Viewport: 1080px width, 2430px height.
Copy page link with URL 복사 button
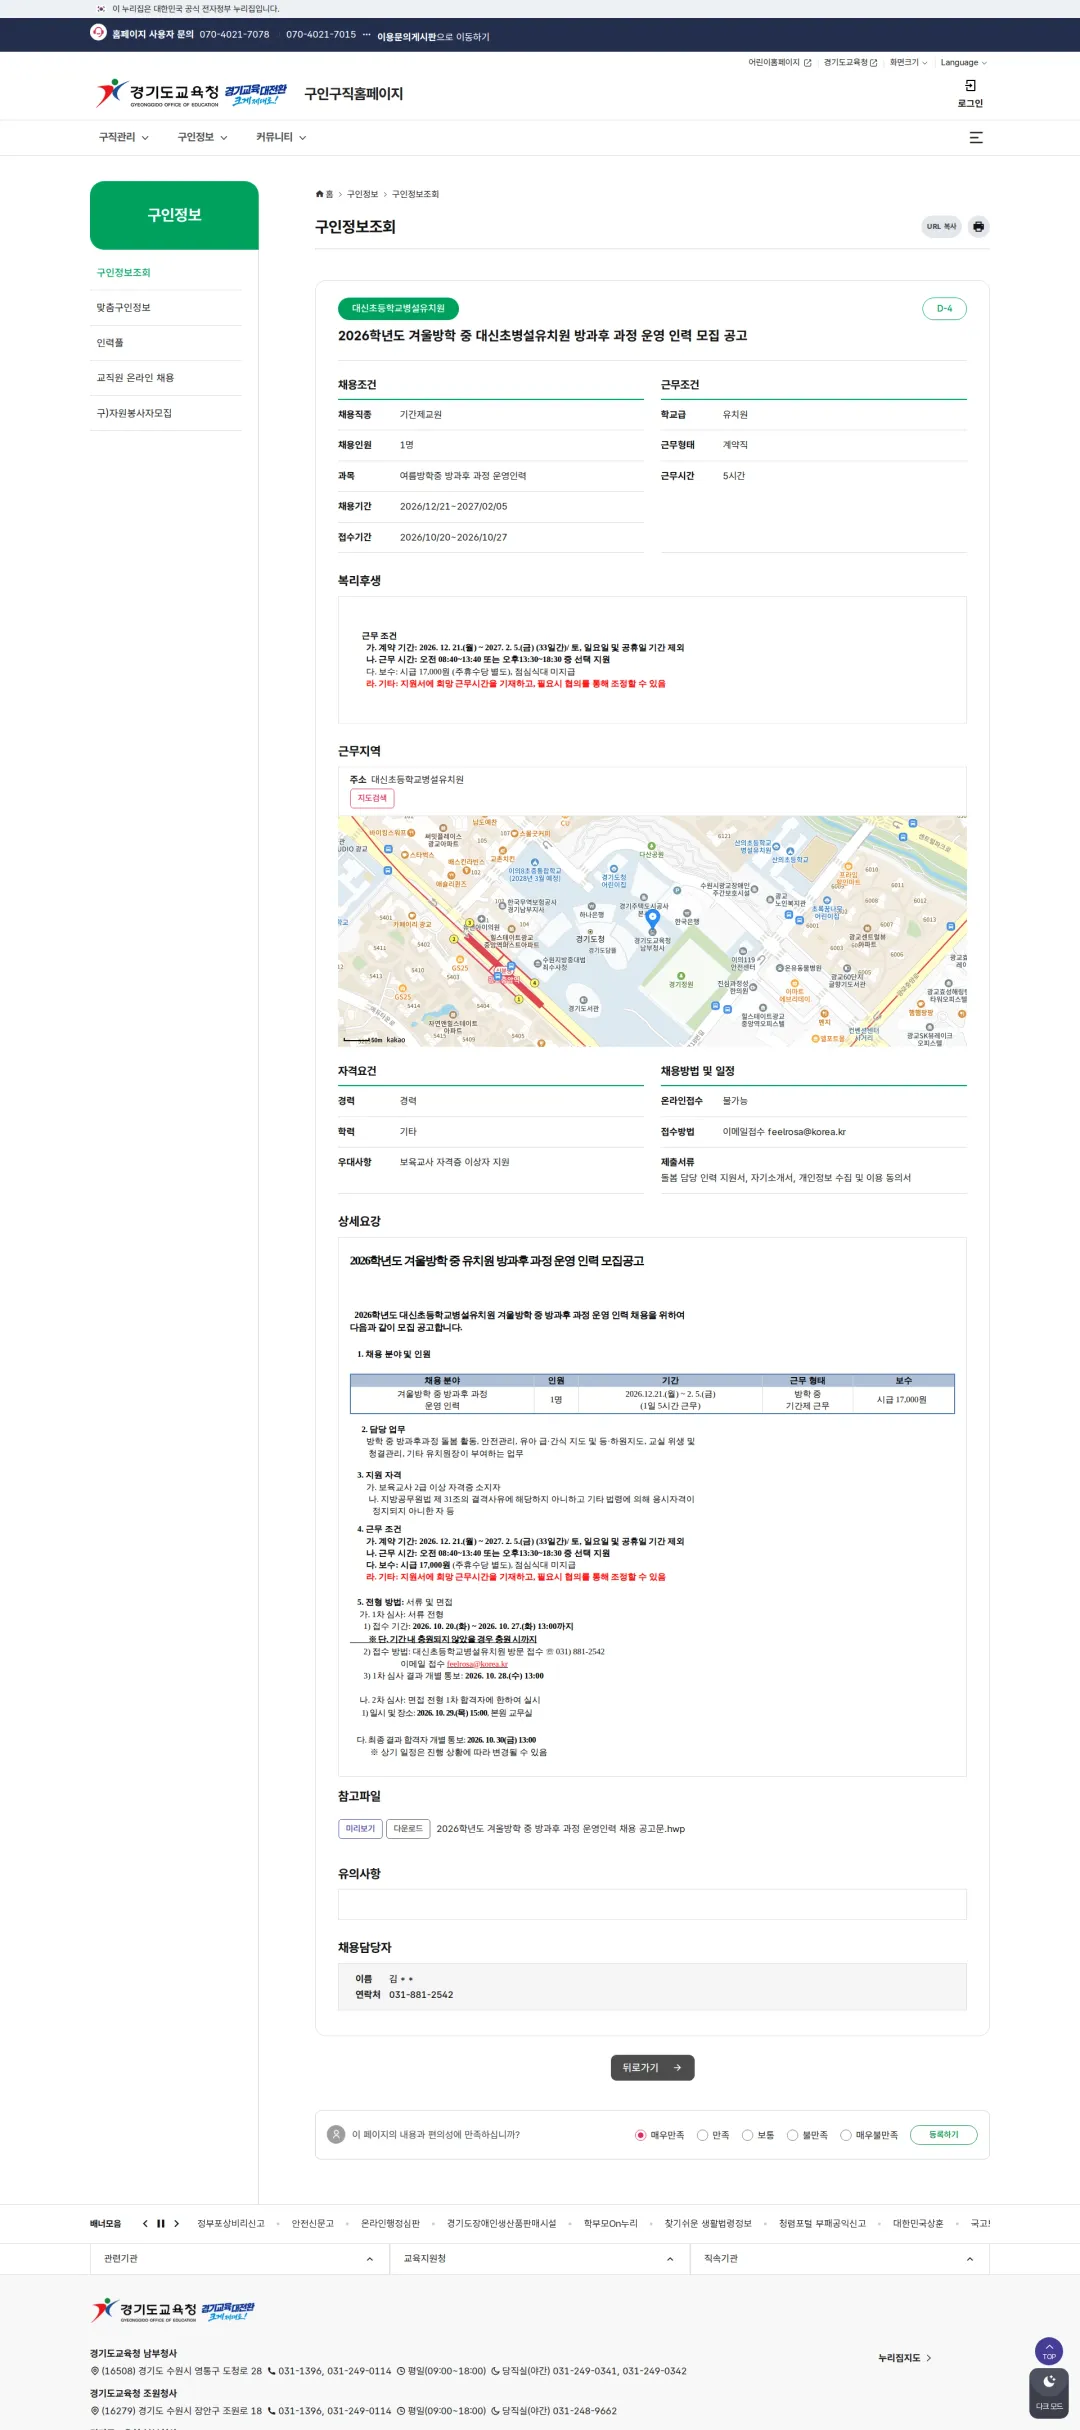coord(941,226)
